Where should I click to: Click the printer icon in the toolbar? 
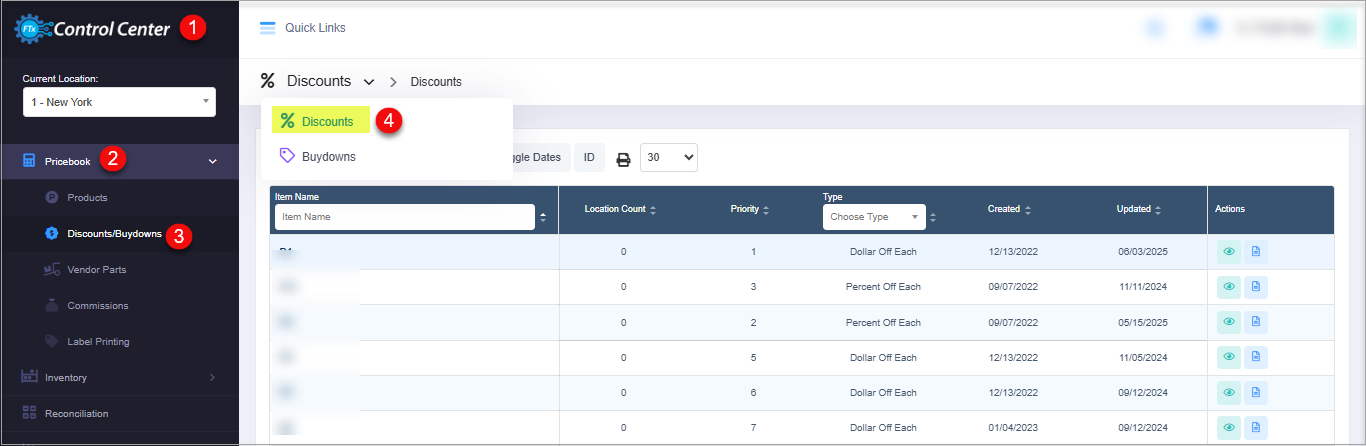pos(623,158)
